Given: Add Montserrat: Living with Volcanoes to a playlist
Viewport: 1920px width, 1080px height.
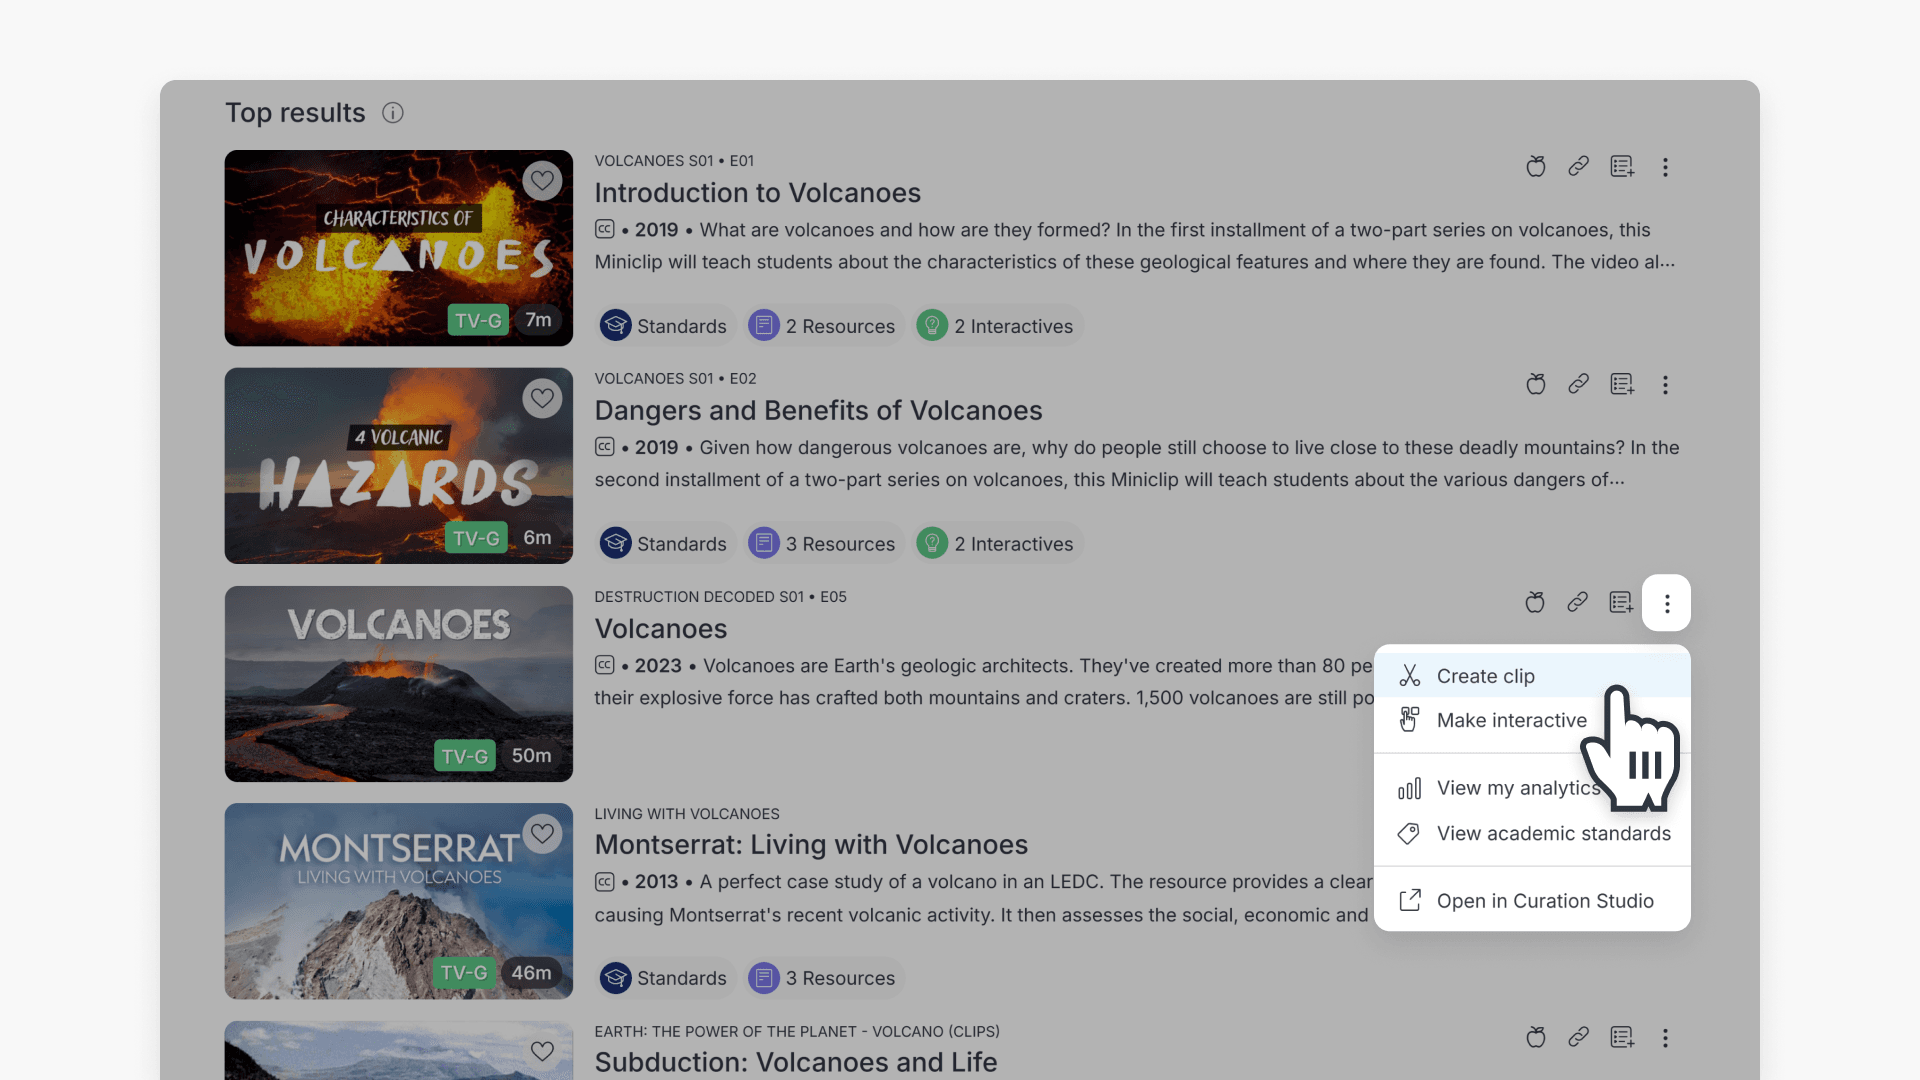Looking at the screenshot, I should (1622, 820).
